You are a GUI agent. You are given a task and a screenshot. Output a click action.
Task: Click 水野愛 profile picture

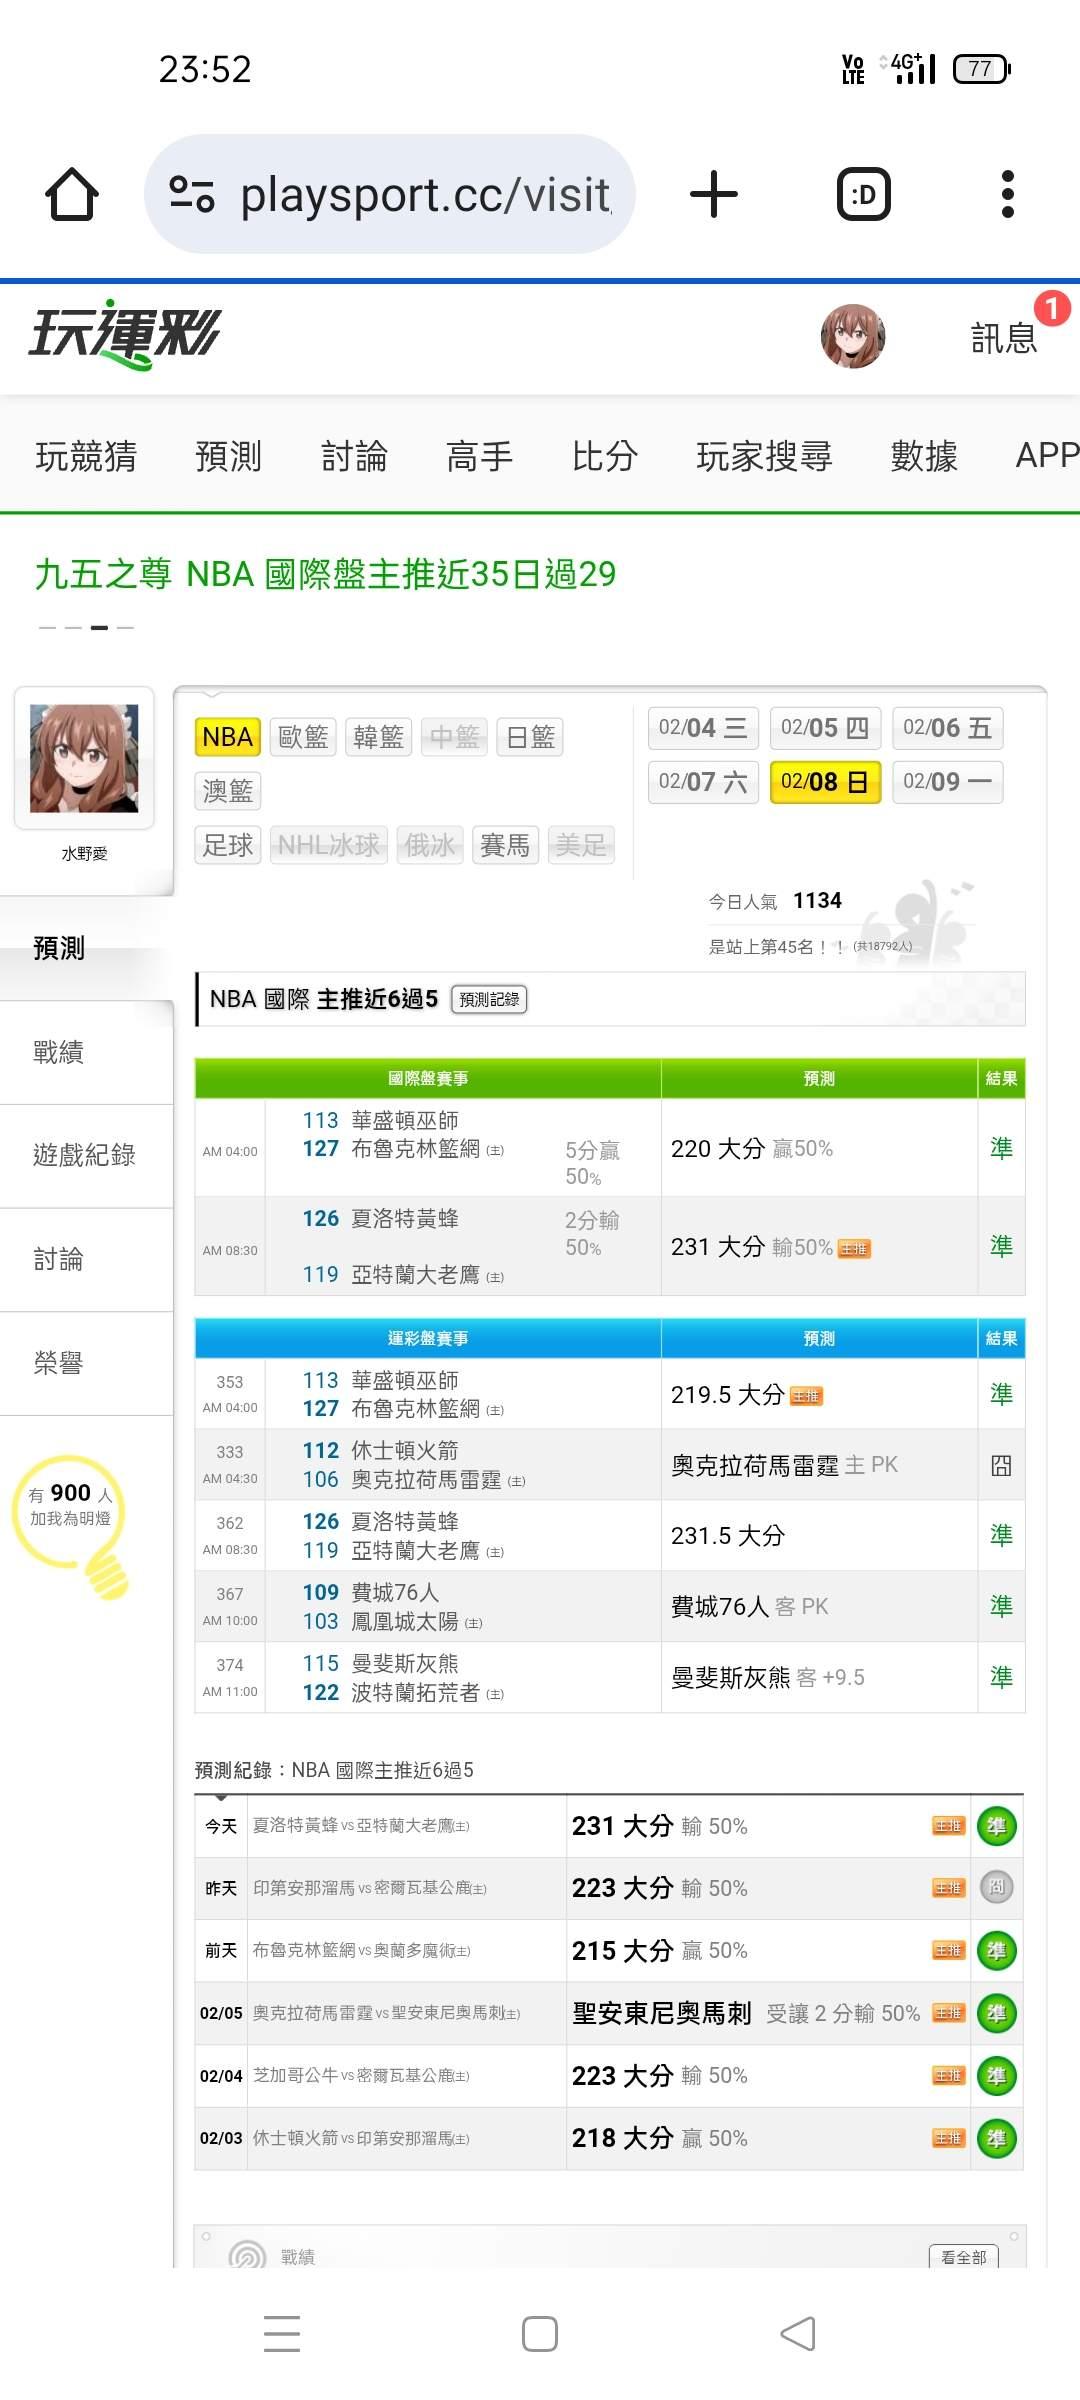pos(84,758)
